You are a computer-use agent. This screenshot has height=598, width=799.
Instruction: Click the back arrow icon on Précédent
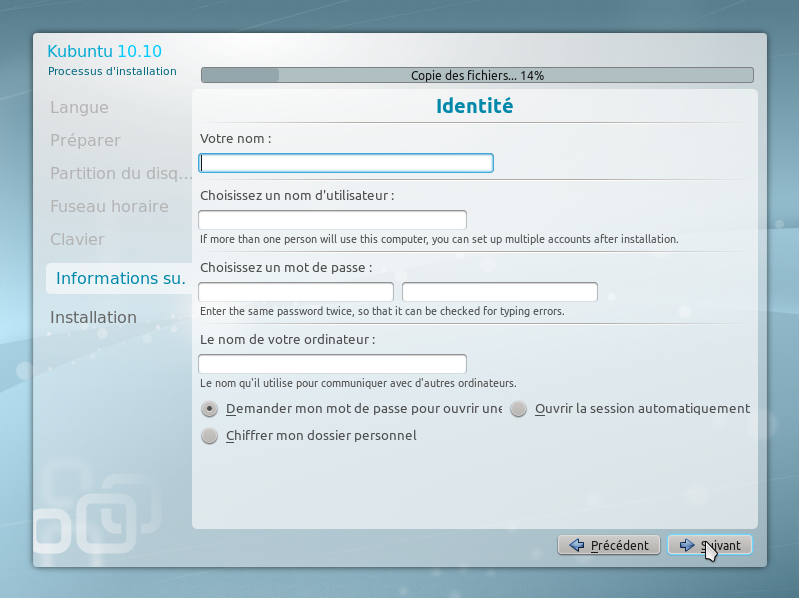tap(577, 545)
